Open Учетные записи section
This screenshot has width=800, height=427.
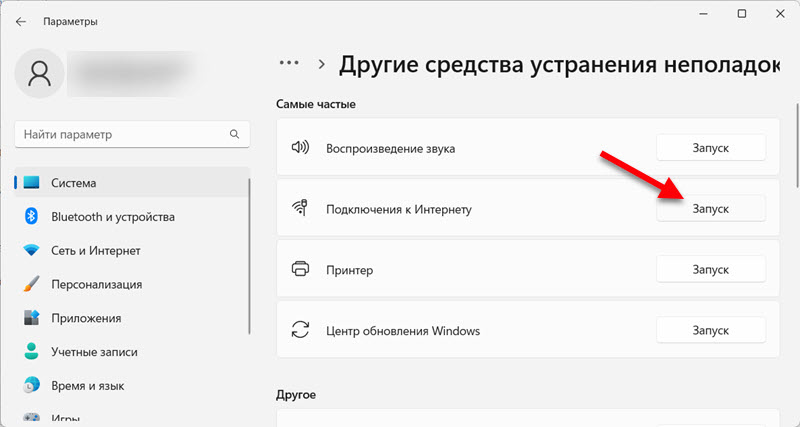pos(132,352)
